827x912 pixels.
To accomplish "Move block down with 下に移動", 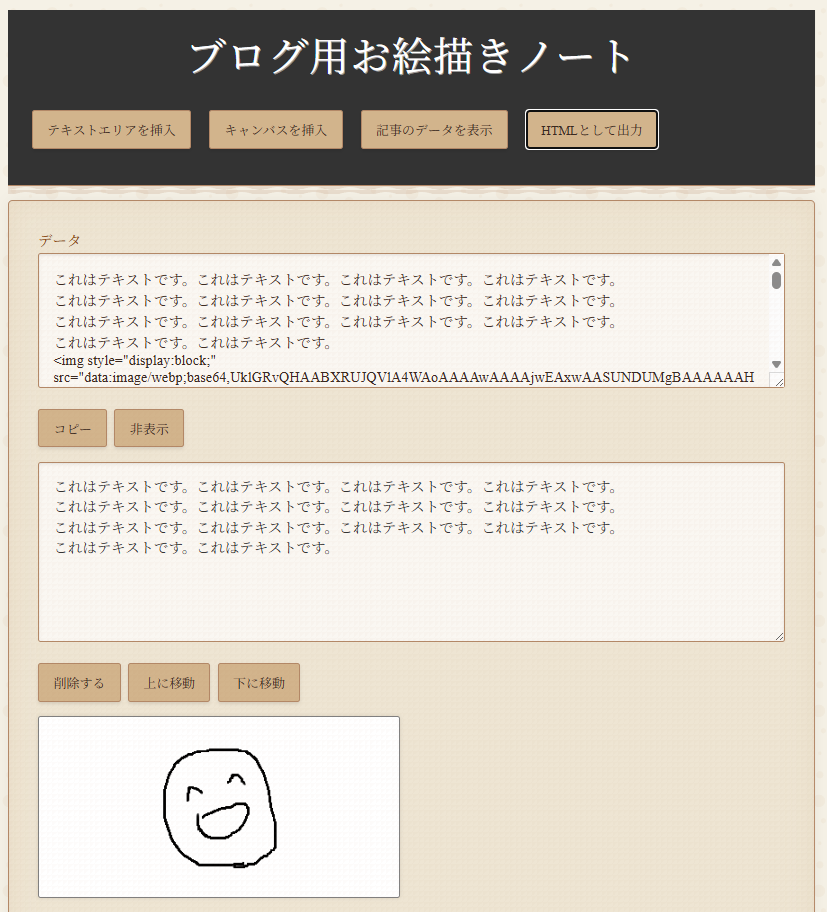I will 259,682.
